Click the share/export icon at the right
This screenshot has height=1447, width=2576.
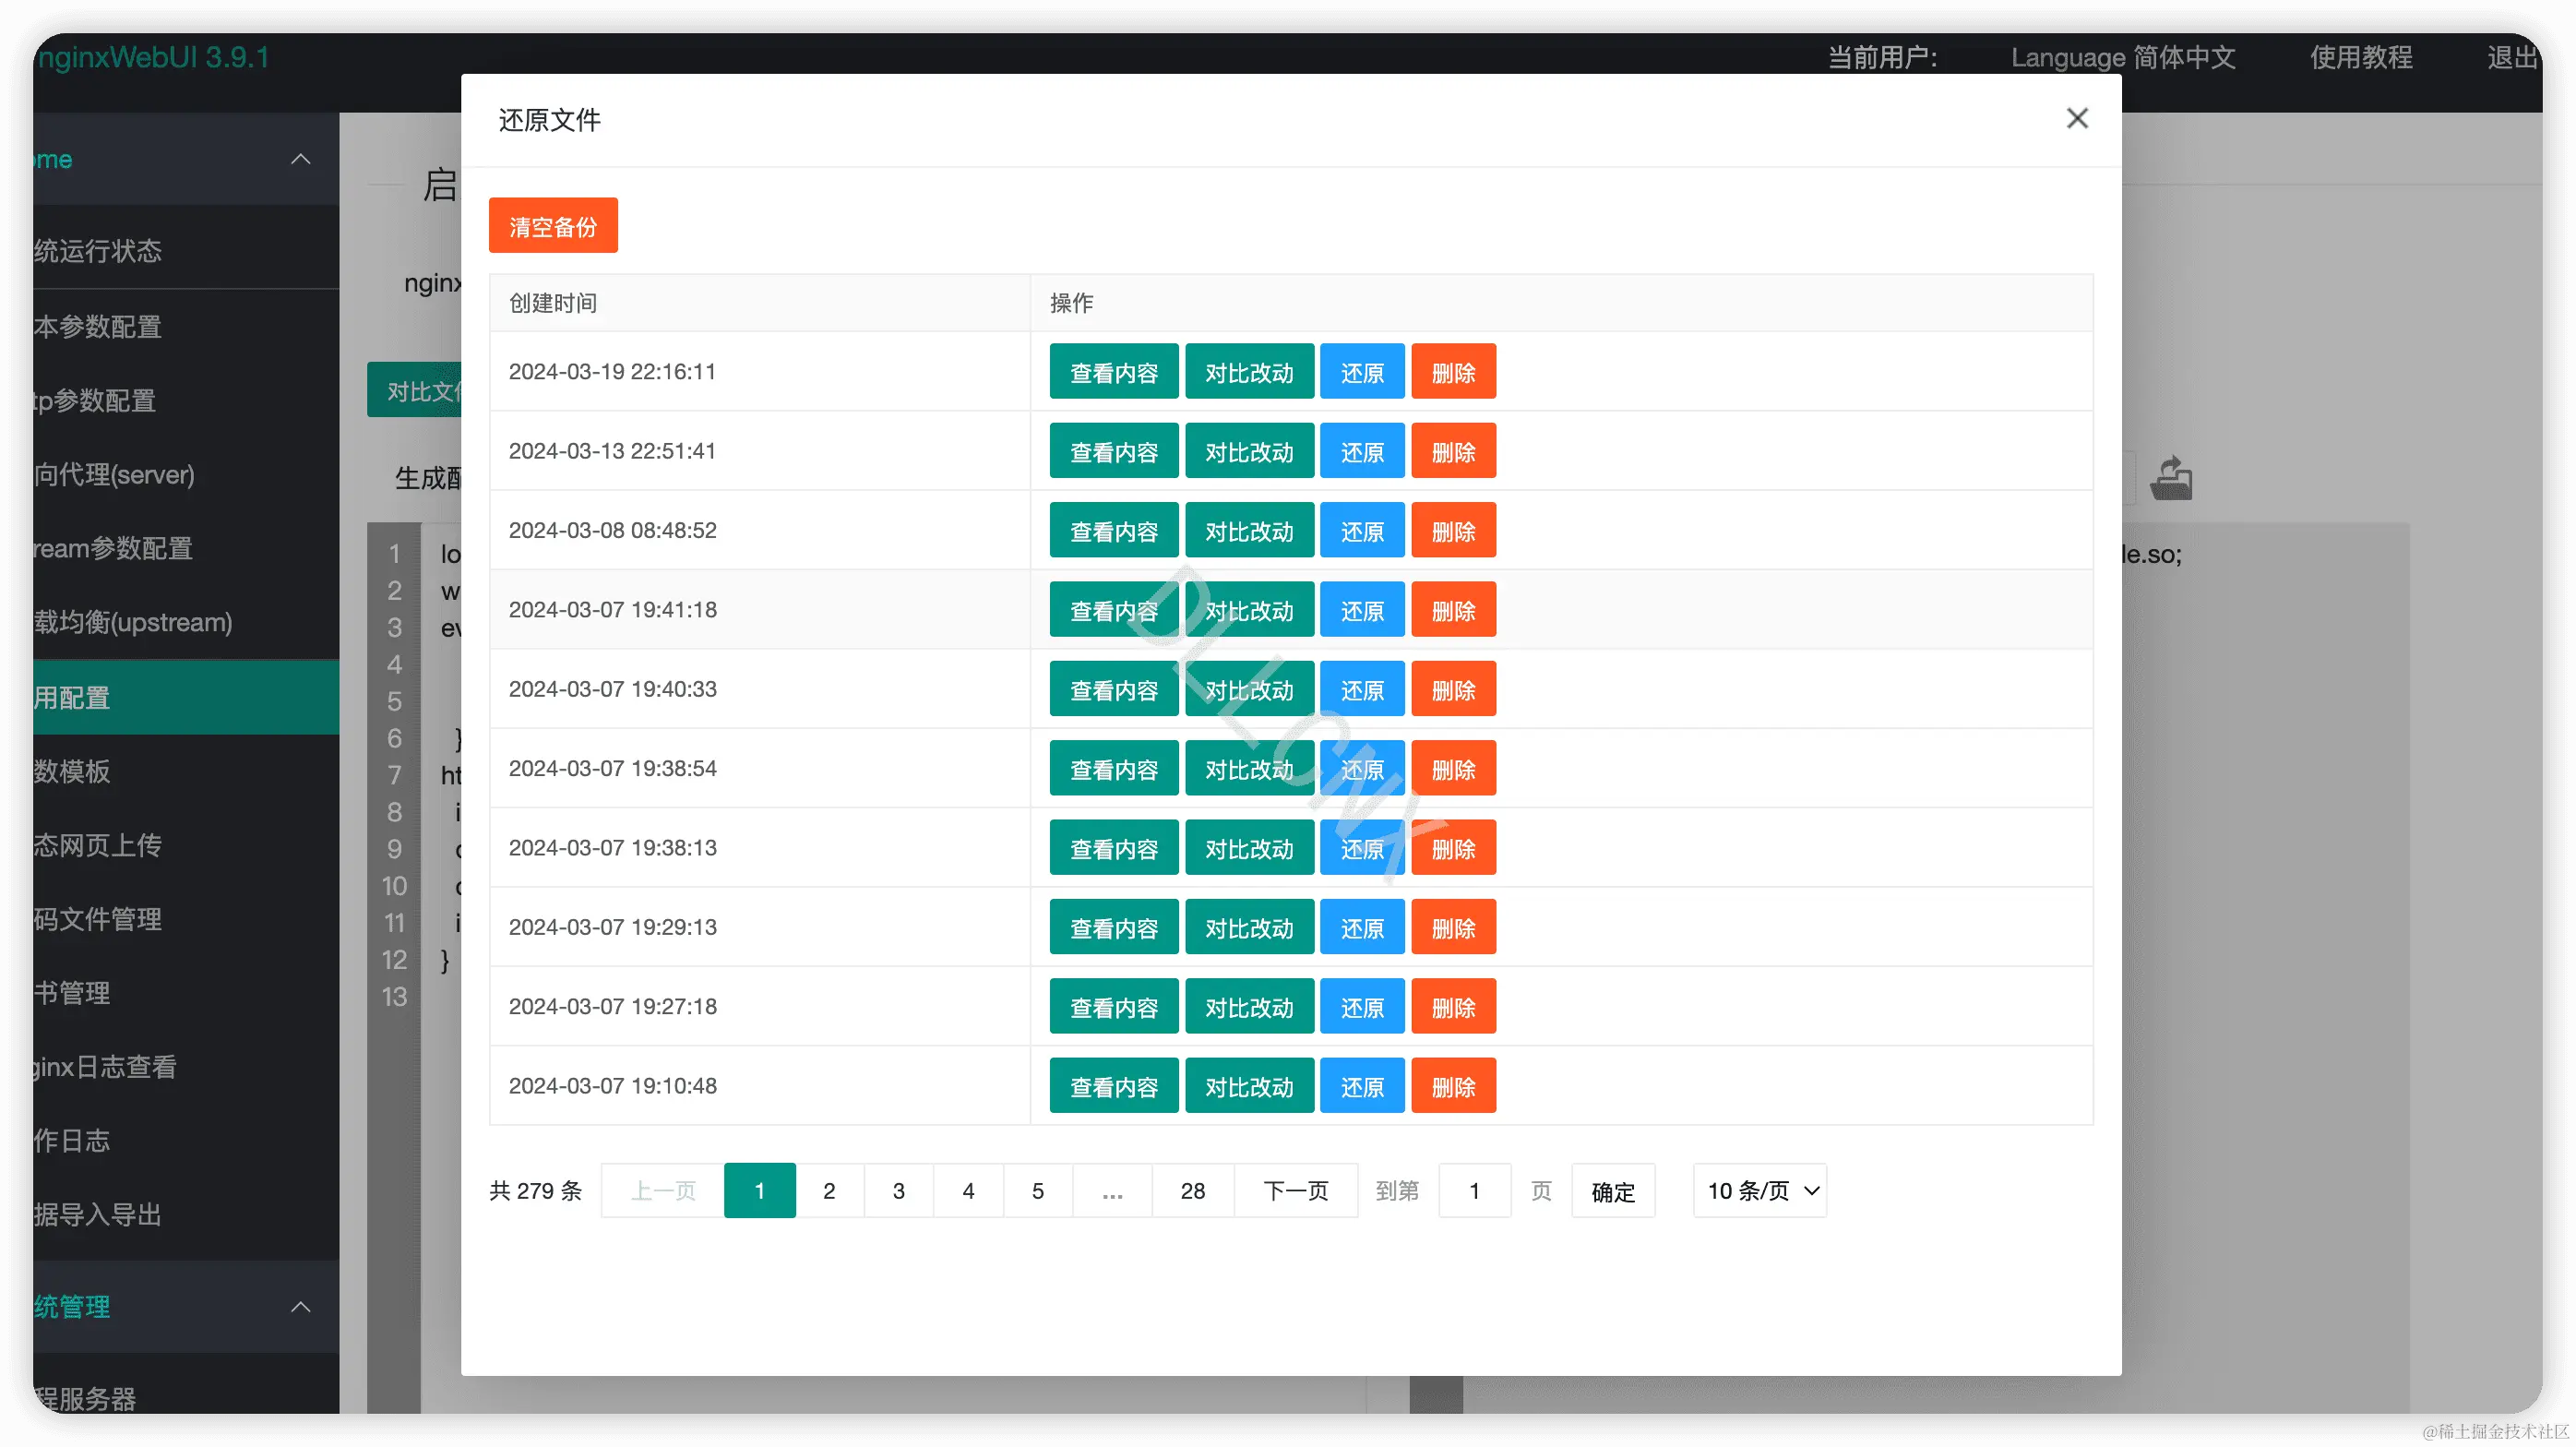2170,478
